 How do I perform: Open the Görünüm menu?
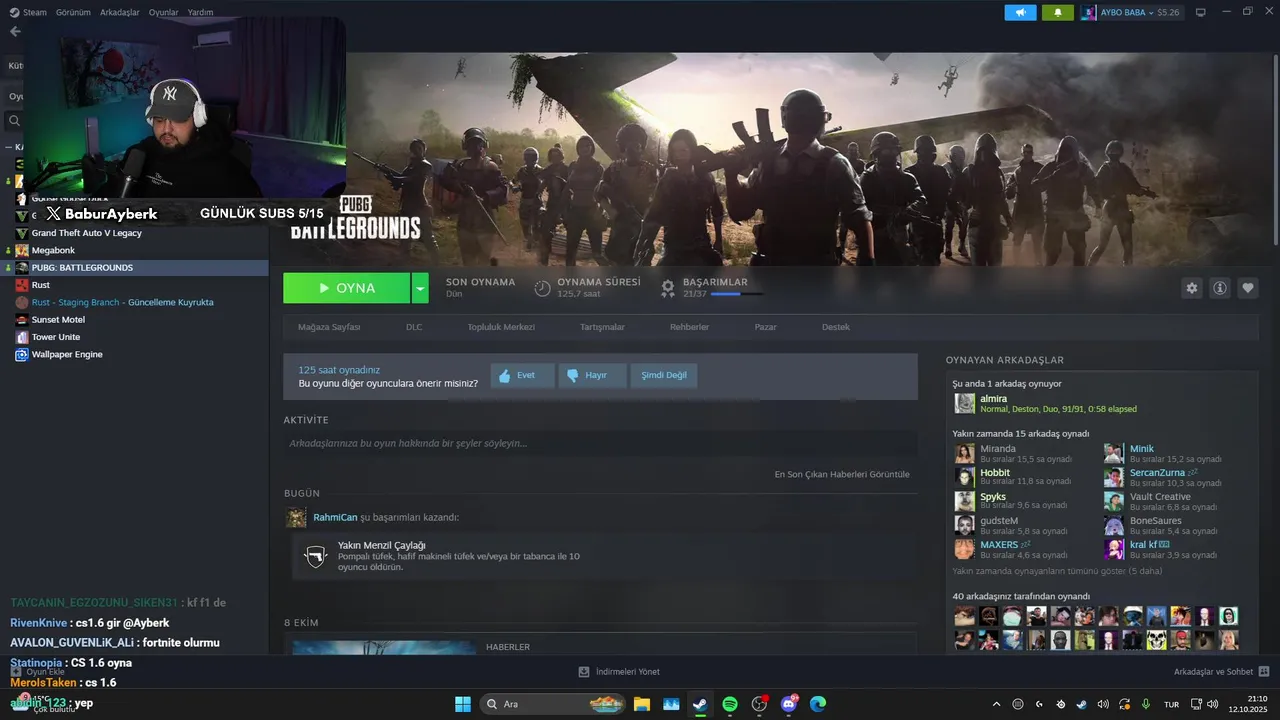[x=73, y=12]
